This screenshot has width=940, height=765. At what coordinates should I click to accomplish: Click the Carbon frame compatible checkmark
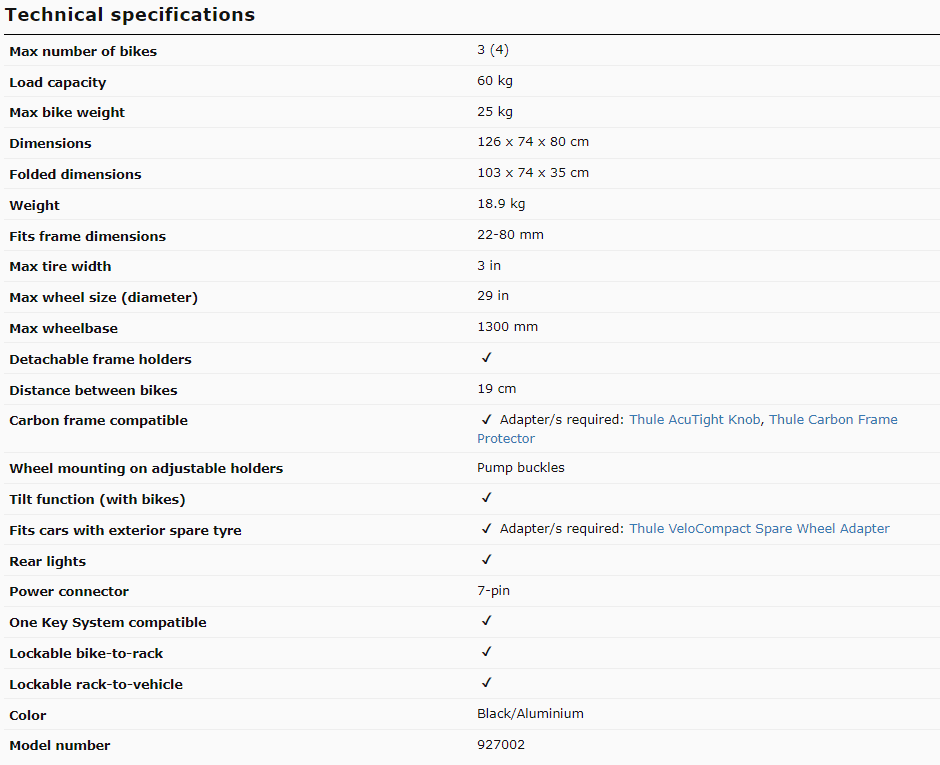[487, 420]
